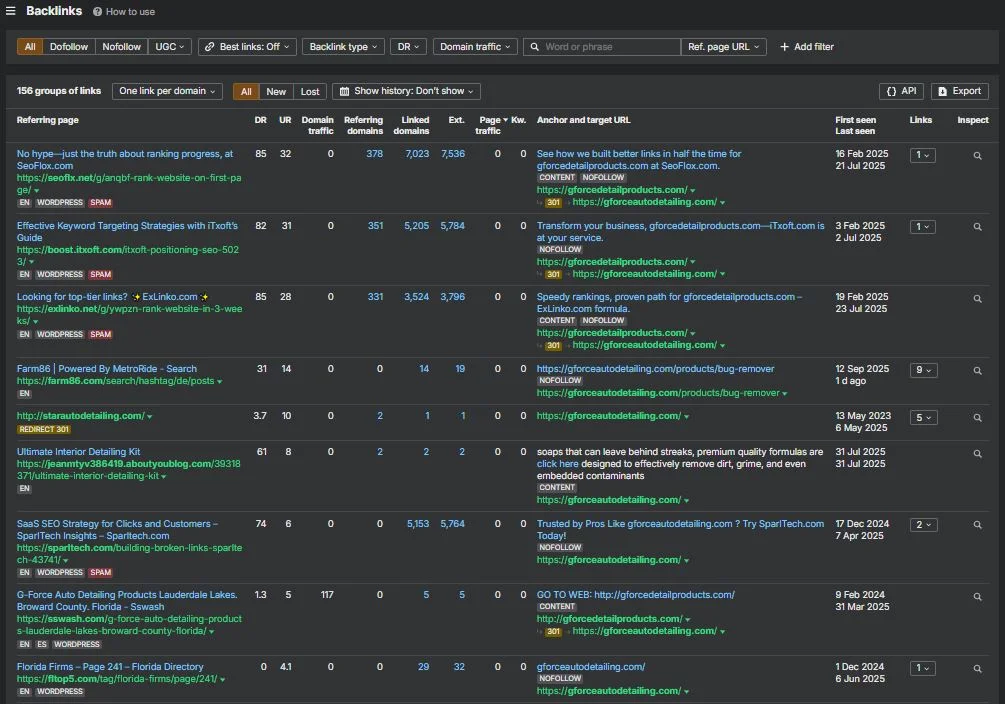Click 5,784 external links value
This screenshot has width=1005, height=704.
coord(453,226)
